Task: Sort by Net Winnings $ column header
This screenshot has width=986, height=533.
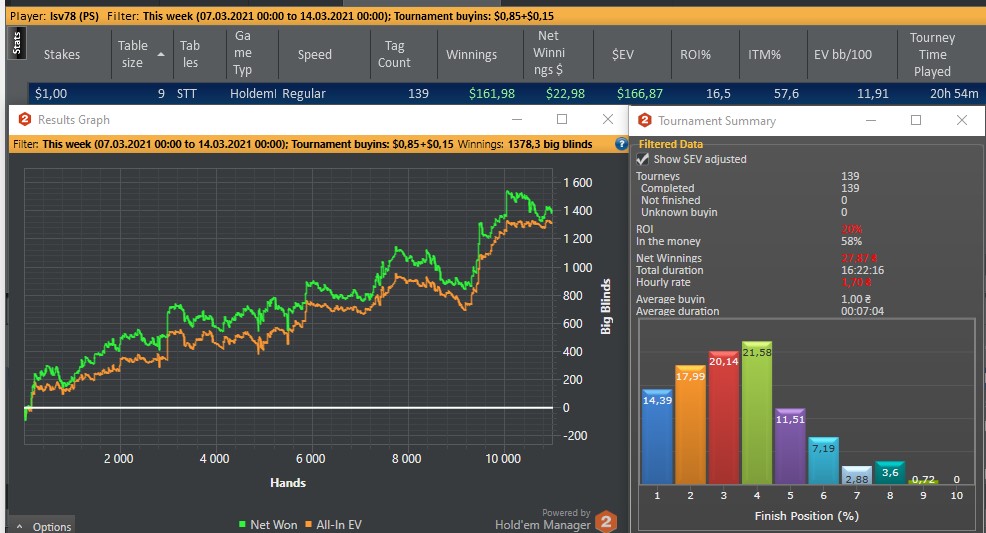Action: coord(549,53)
